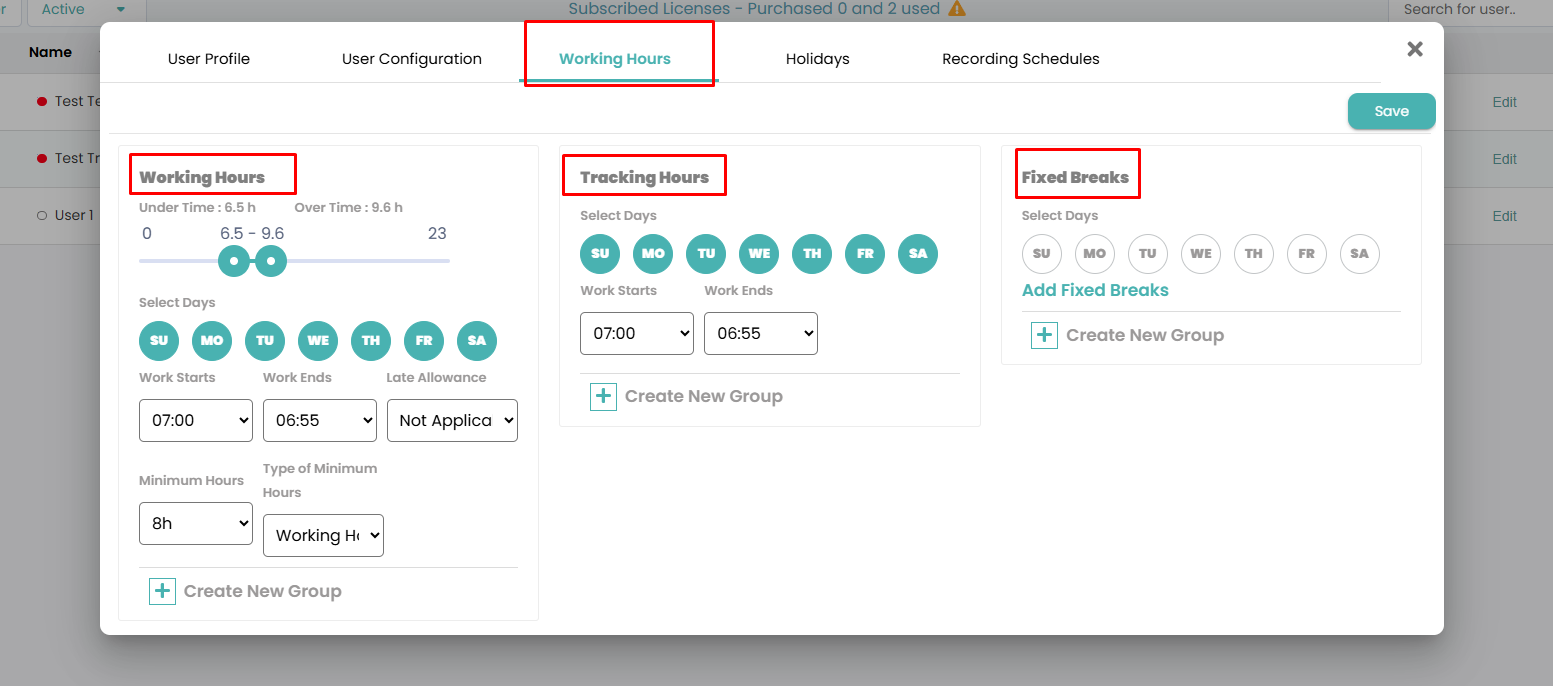Click the Save button

pyautogui.click(x=1392, y=111)
